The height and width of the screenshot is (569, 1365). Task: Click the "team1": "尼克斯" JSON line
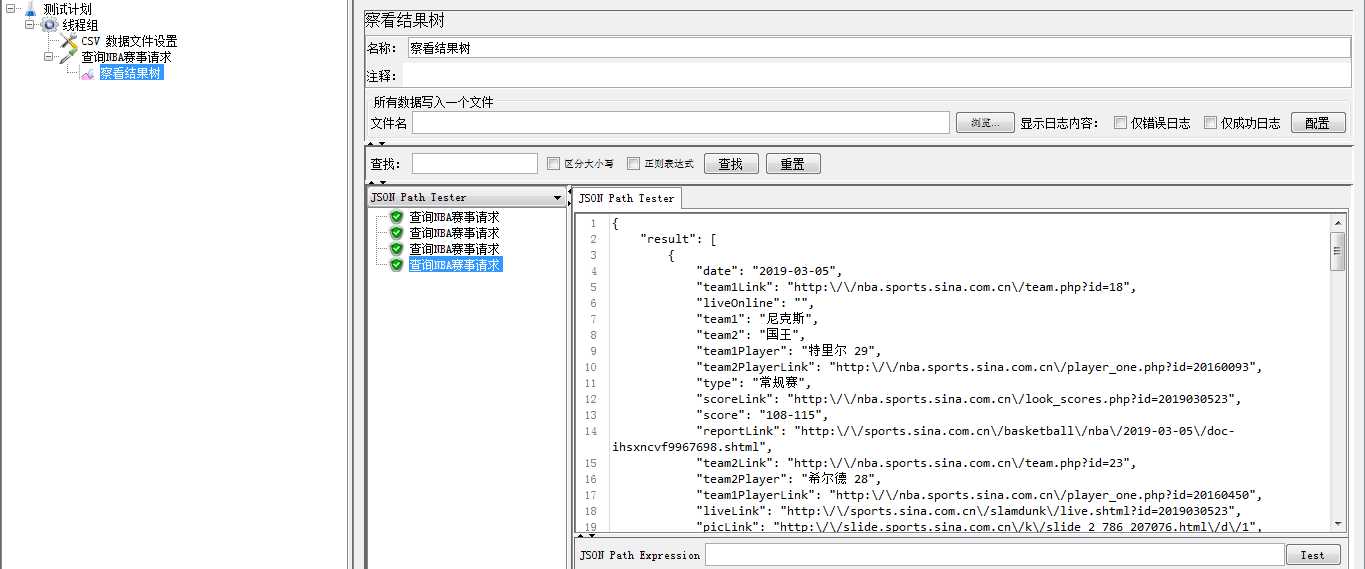pos(757,319)
